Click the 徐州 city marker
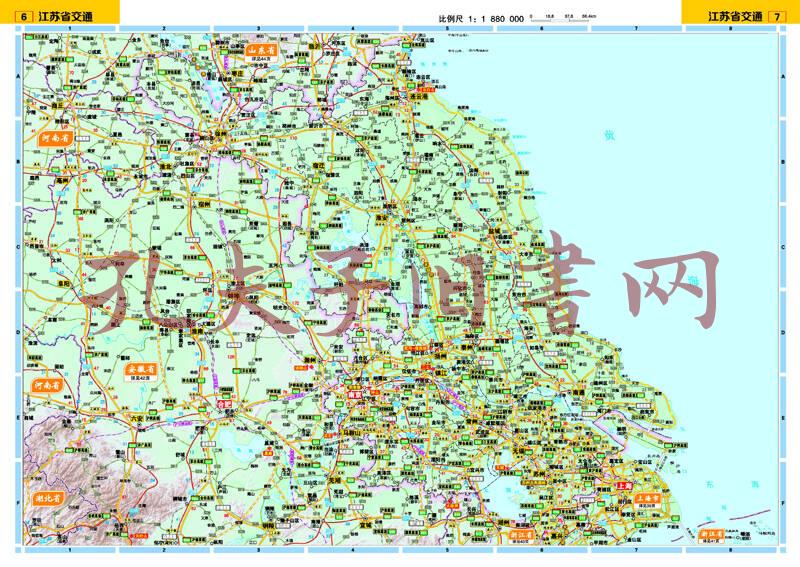Viewport: 800px width, 567px height. tap(218, 133)
